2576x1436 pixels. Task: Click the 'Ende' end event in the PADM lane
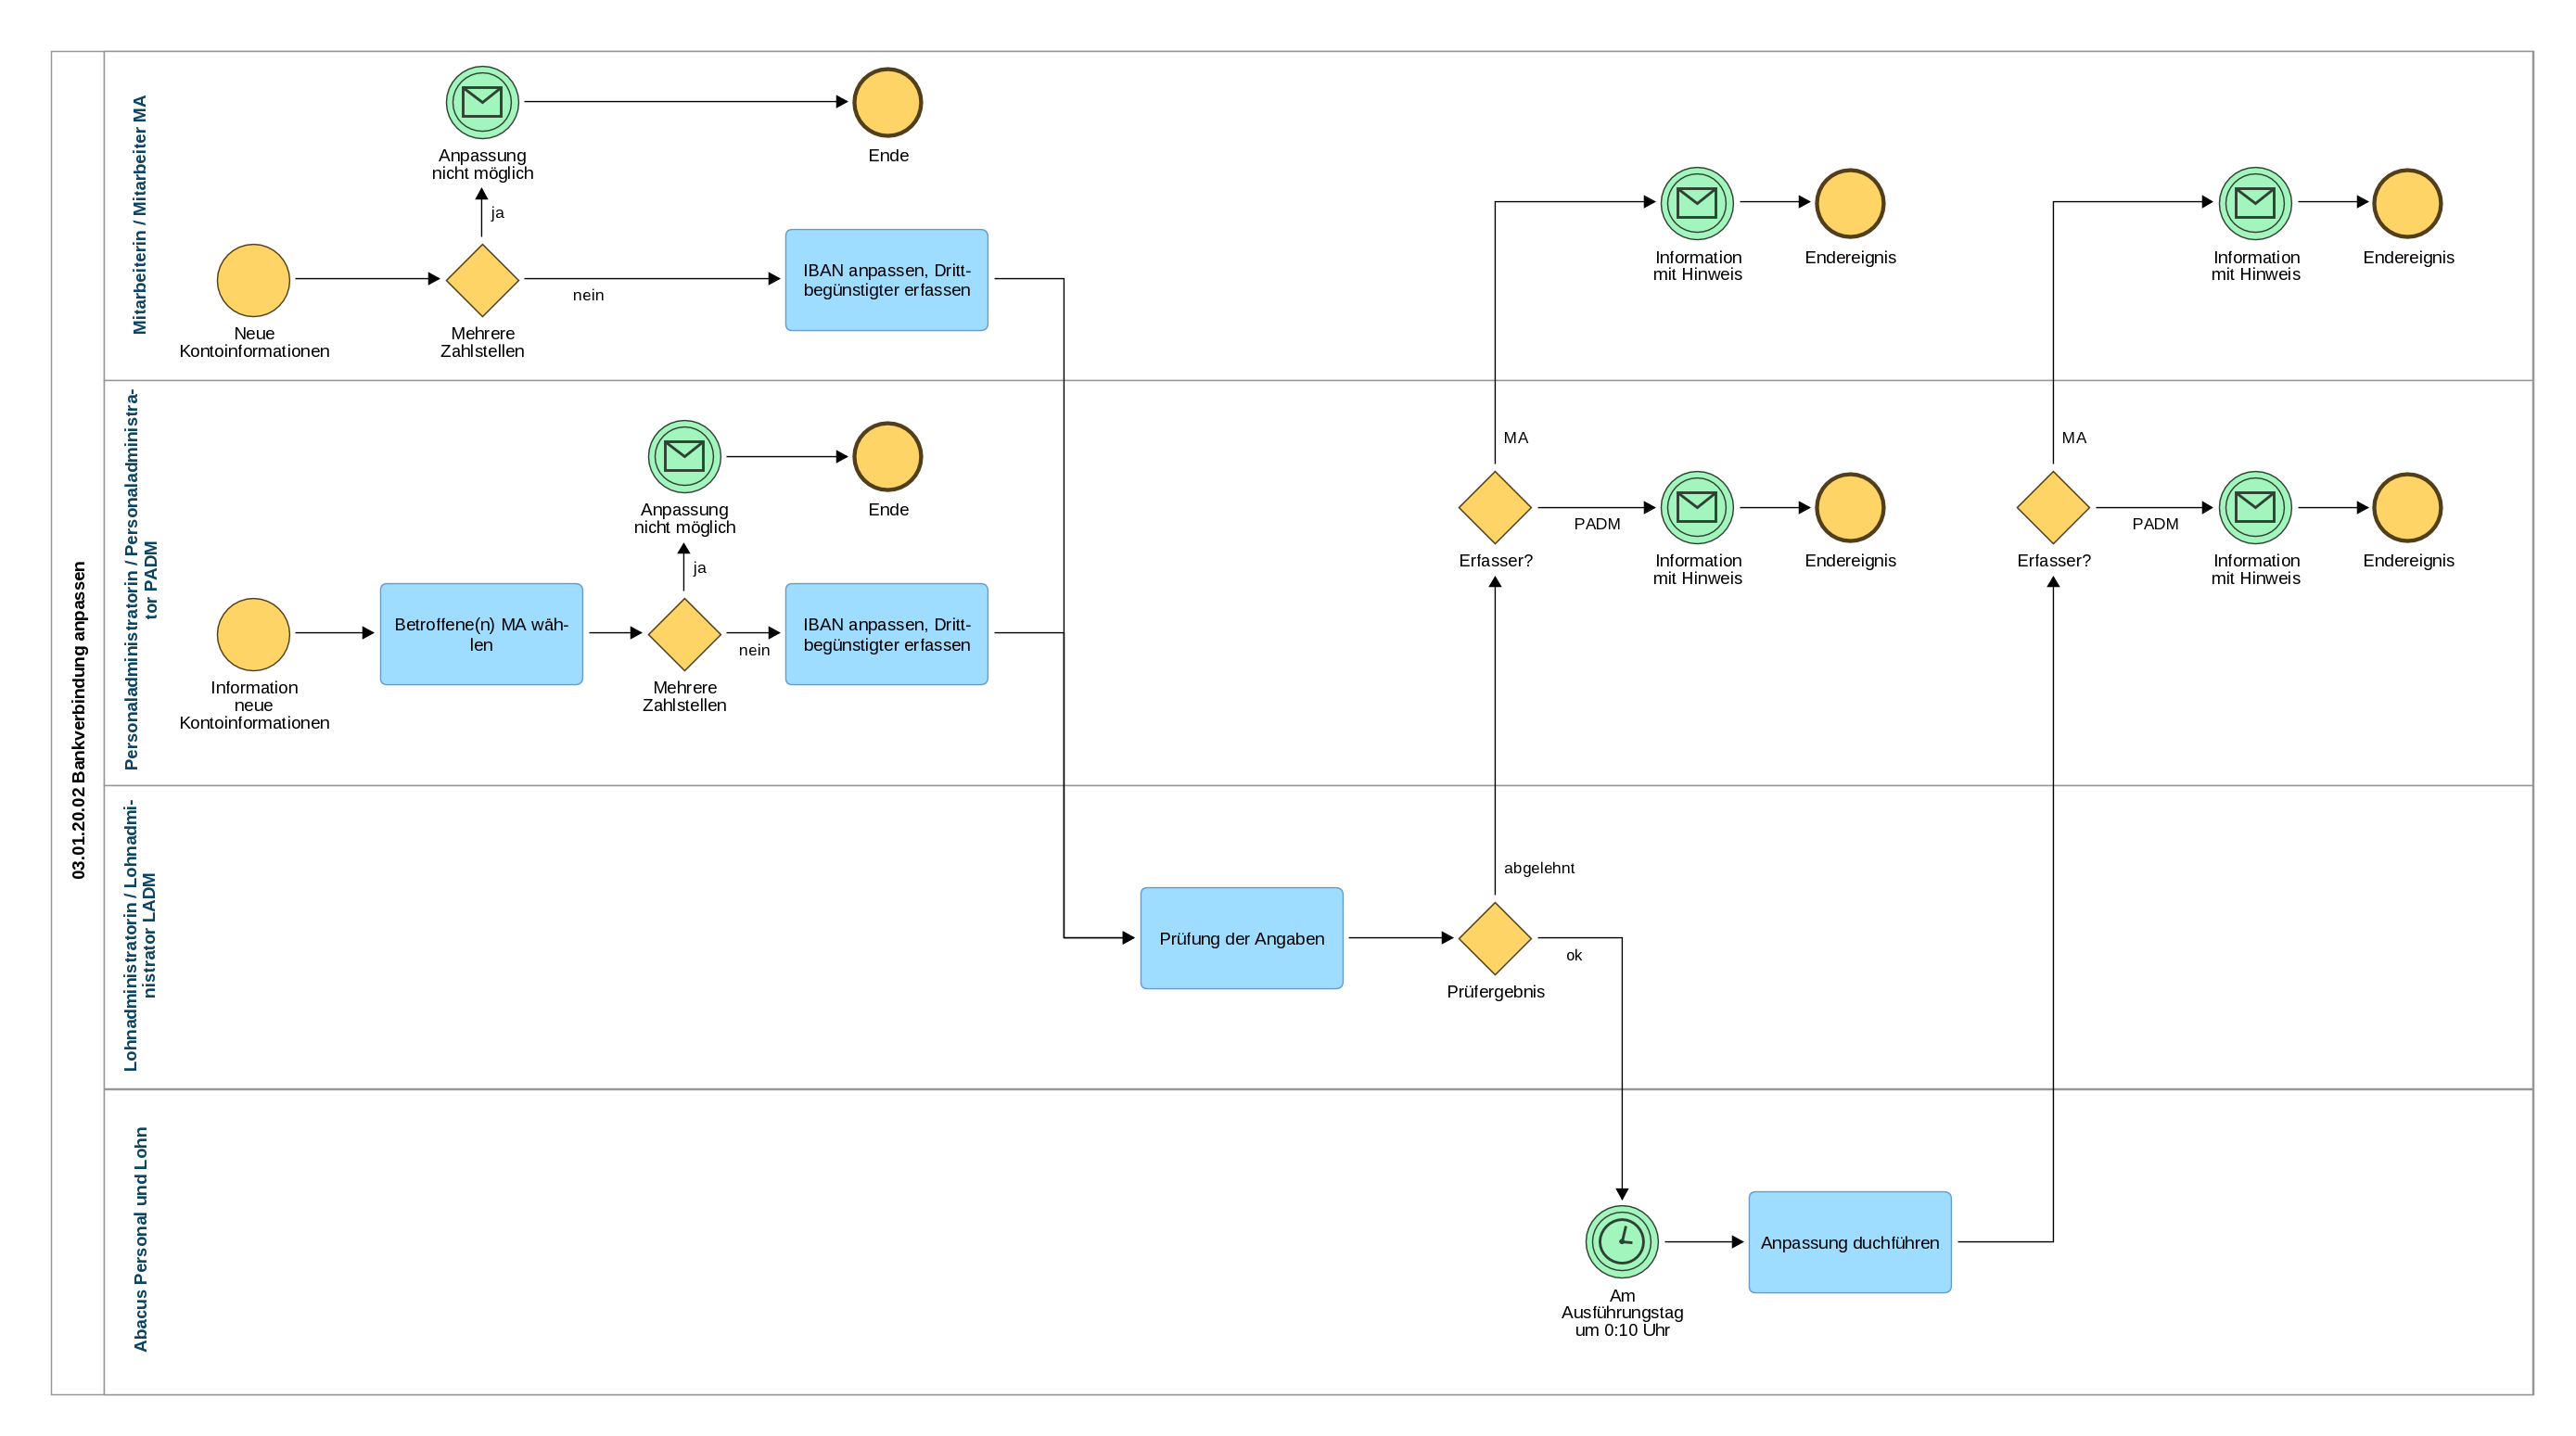pos(887,456)
